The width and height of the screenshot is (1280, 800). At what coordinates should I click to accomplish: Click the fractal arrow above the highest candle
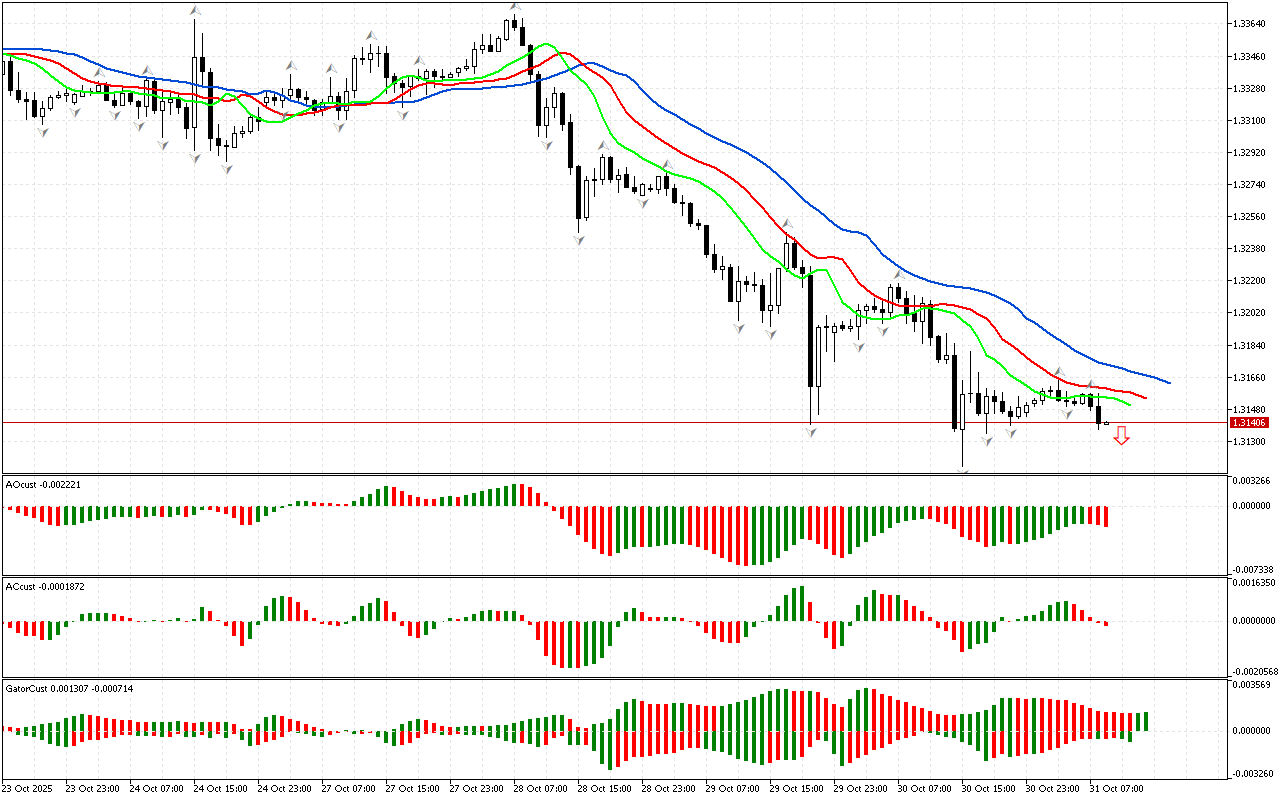(515, 7)
